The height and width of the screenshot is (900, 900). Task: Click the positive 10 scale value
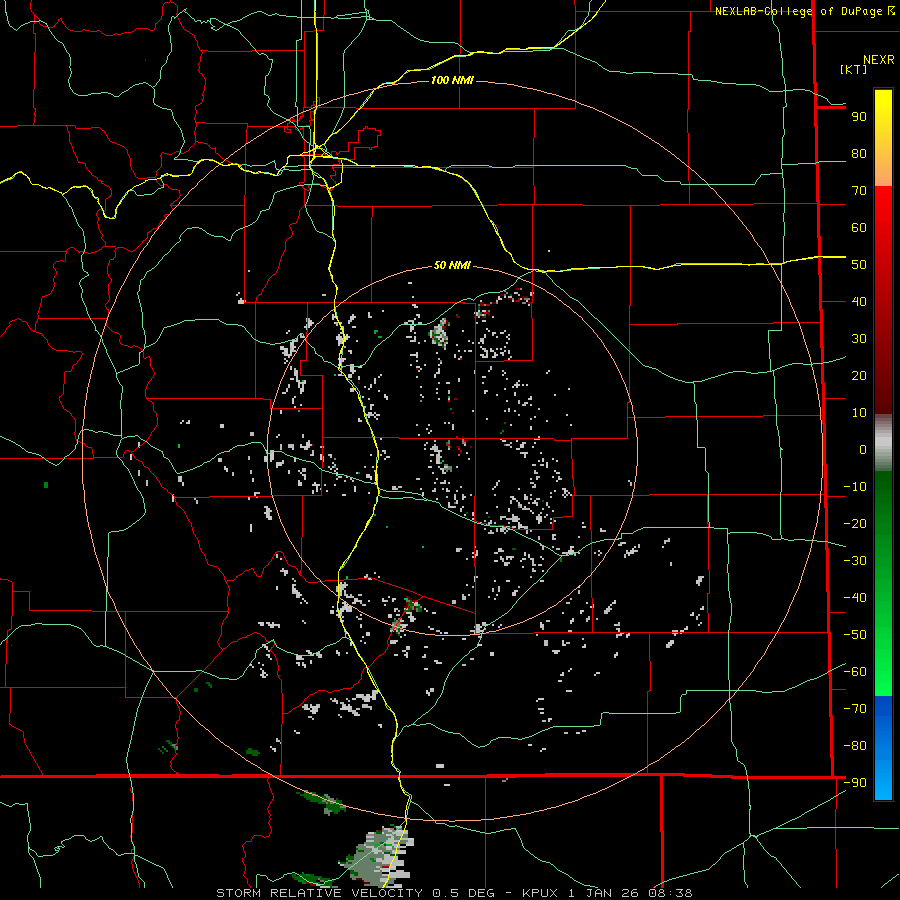point(859,413)
